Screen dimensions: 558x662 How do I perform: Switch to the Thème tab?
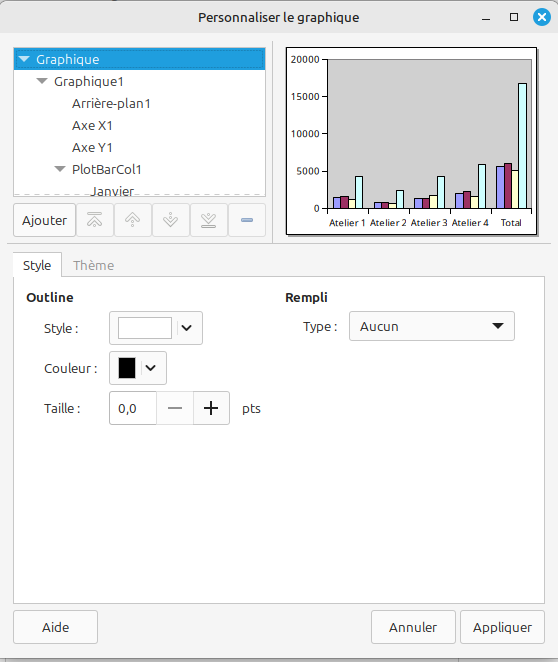point(93,265)
